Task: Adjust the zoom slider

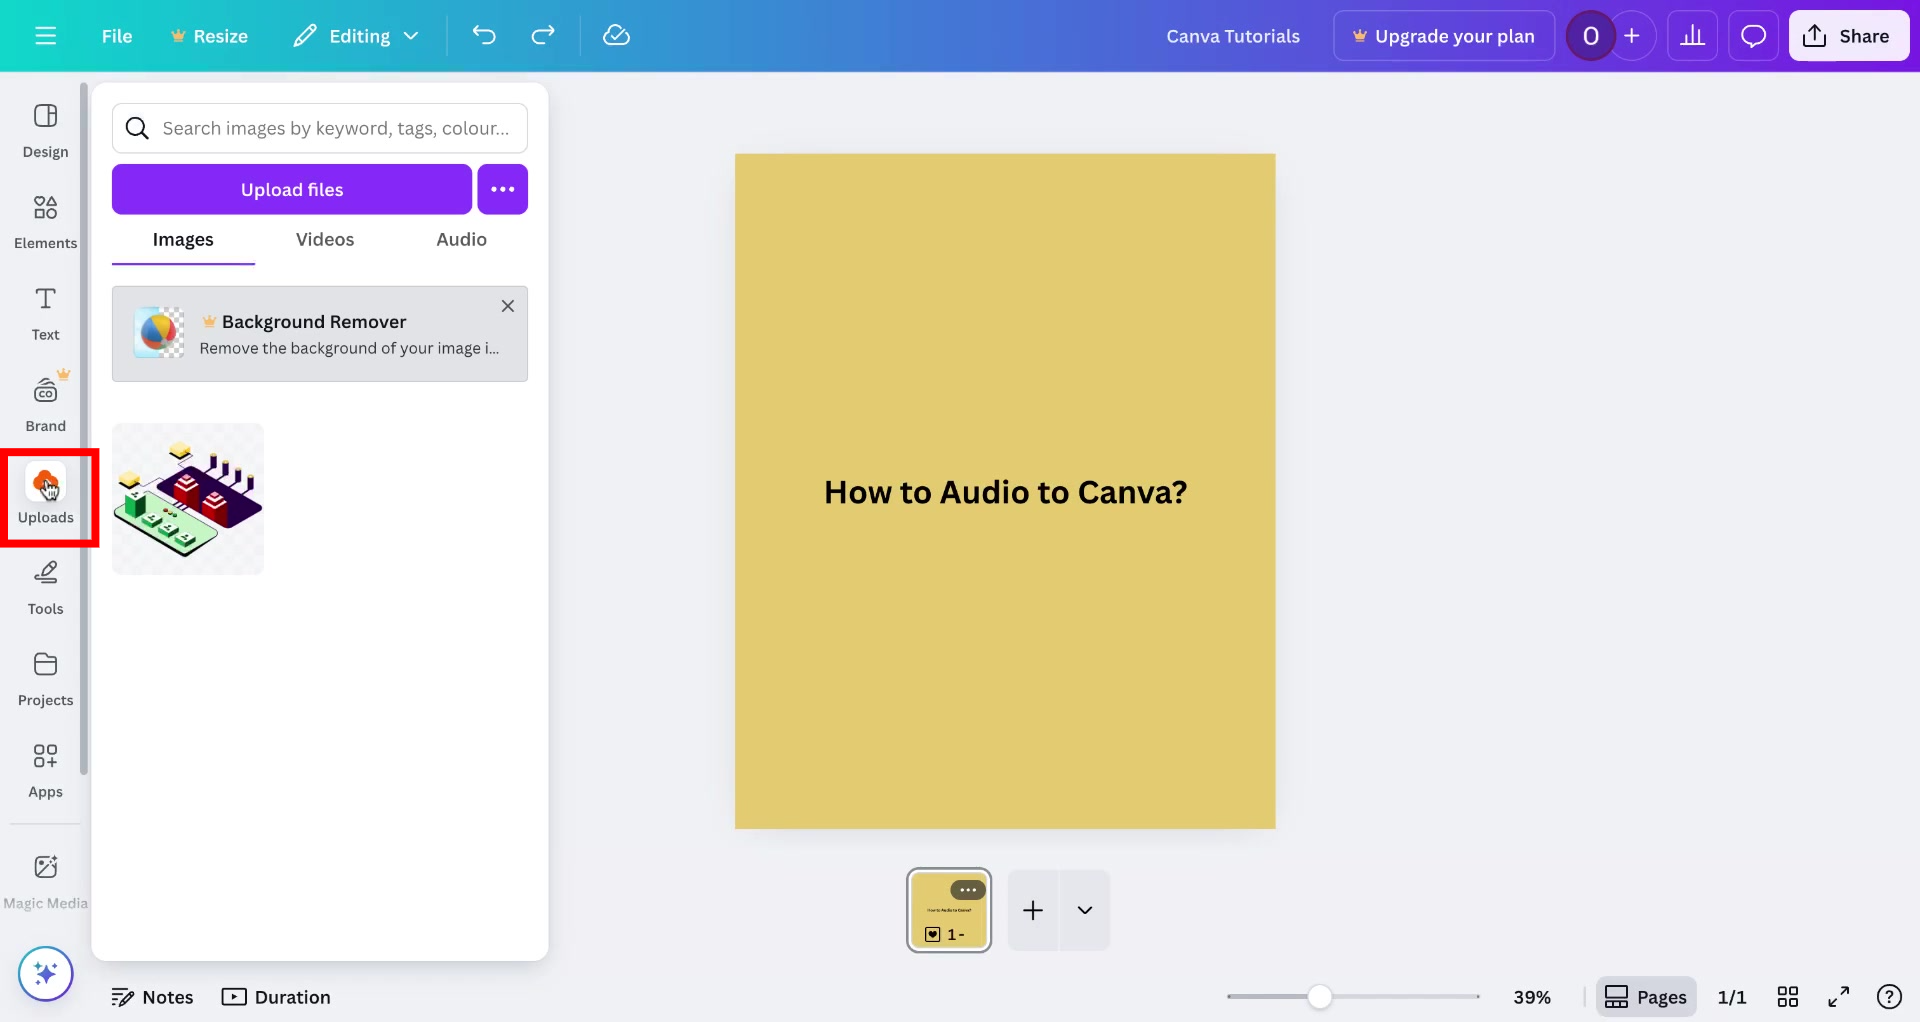Action: point(1322,996)
